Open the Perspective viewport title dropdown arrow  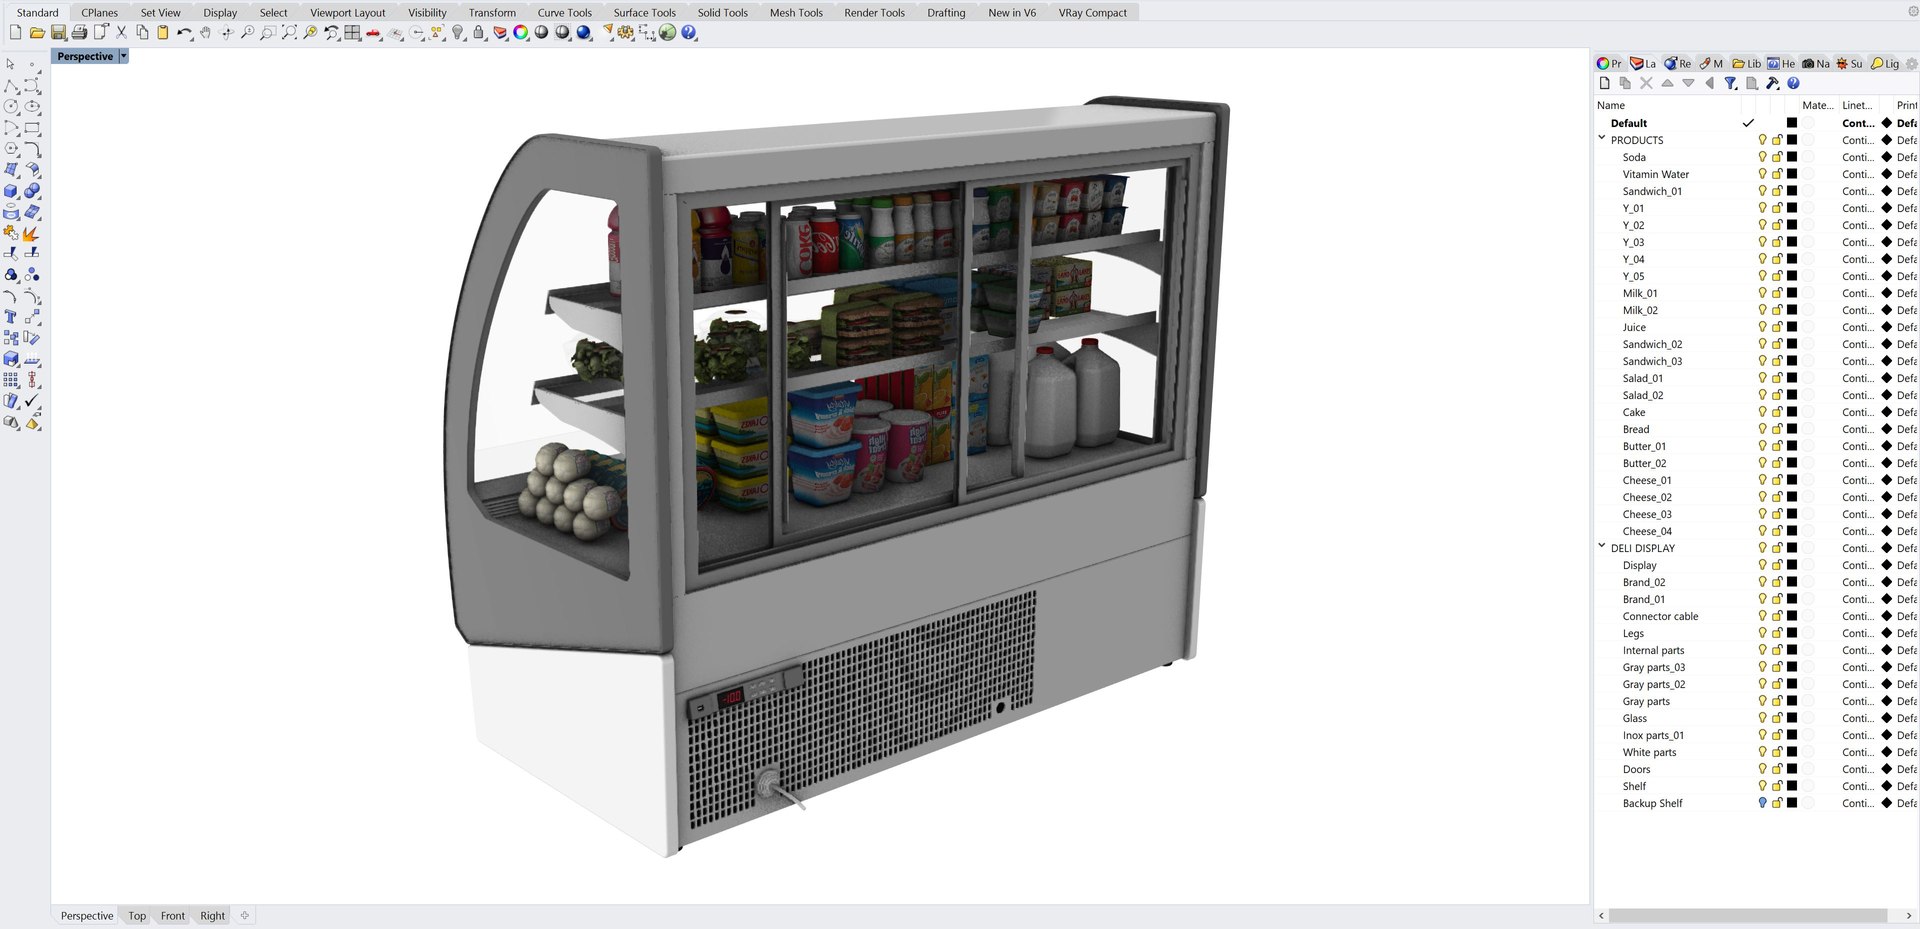coord(124,57)
